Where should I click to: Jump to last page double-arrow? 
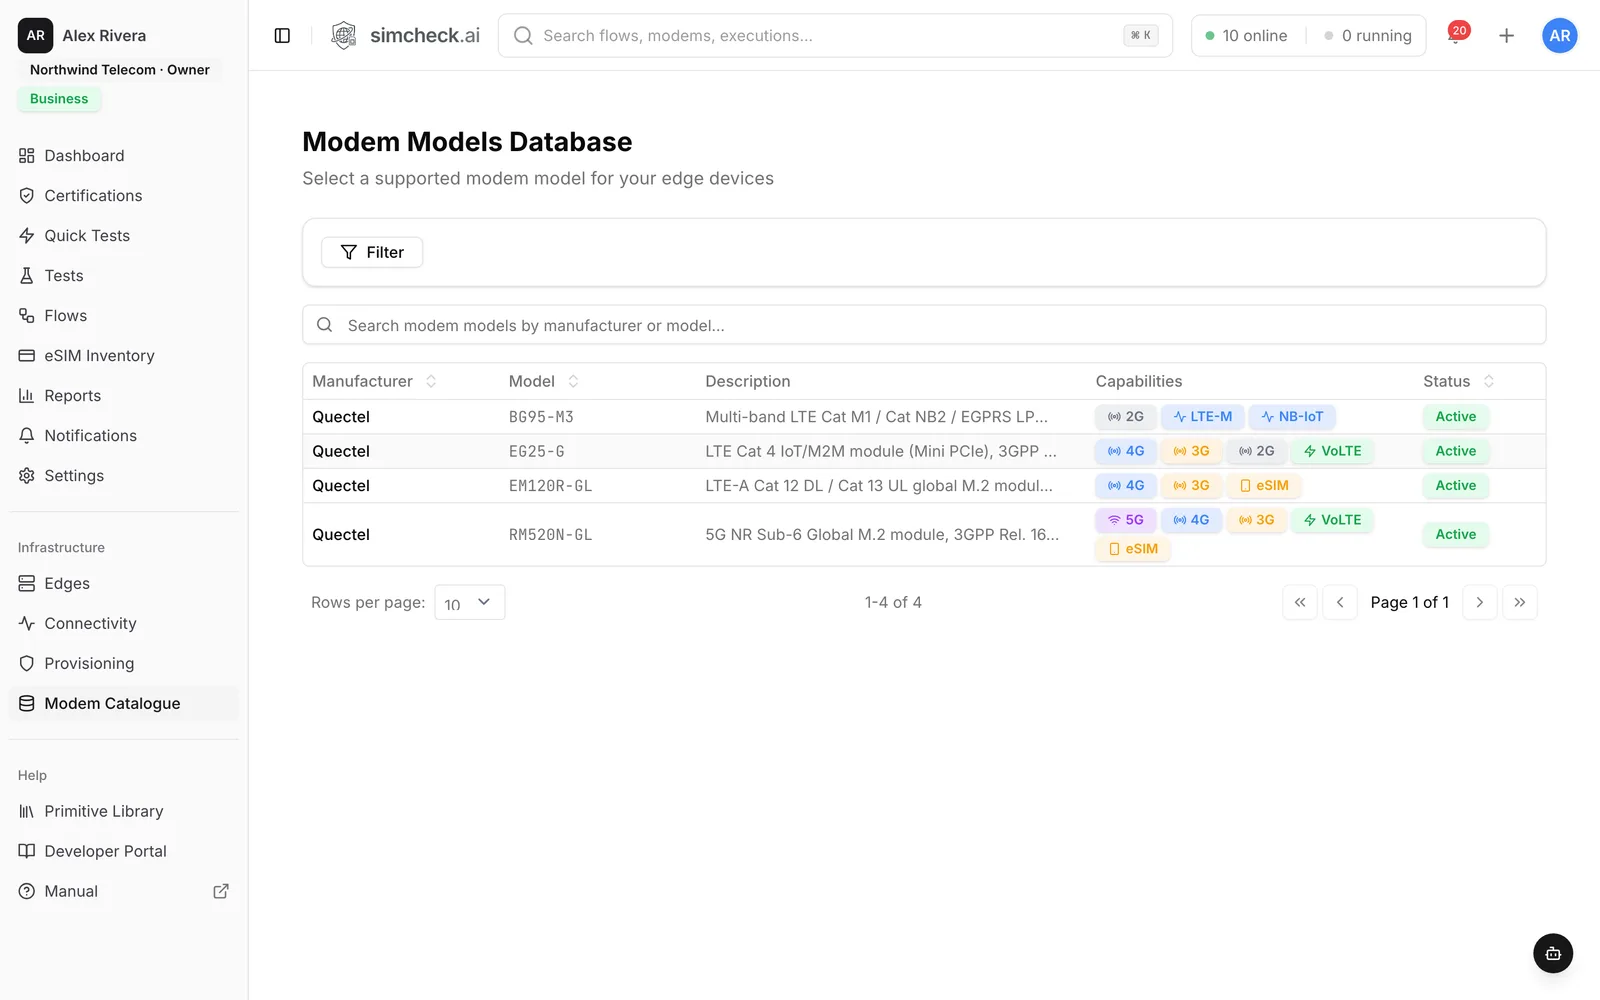tap(1519, 602)
